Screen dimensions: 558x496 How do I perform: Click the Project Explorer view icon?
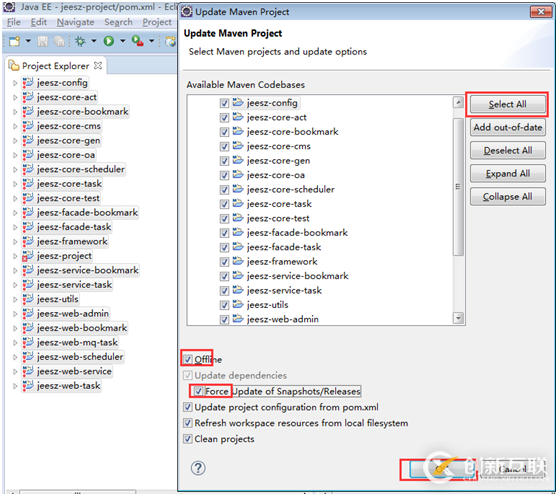click(x=14, y=66)
